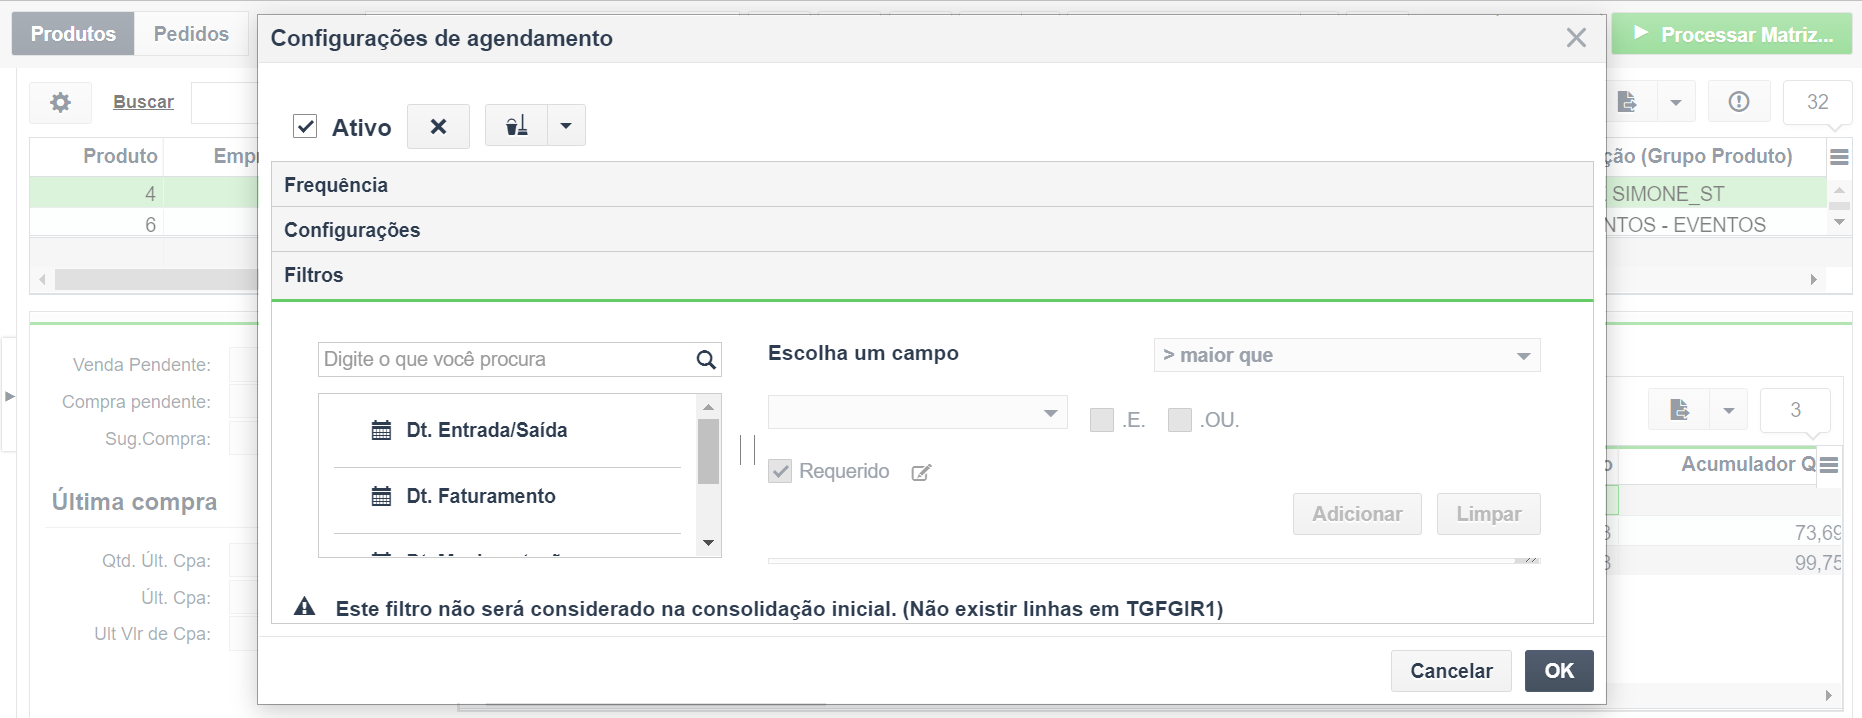Click the magnifier icon in the search field
This screenshot has height=718, width=1862.
(706, 360)
